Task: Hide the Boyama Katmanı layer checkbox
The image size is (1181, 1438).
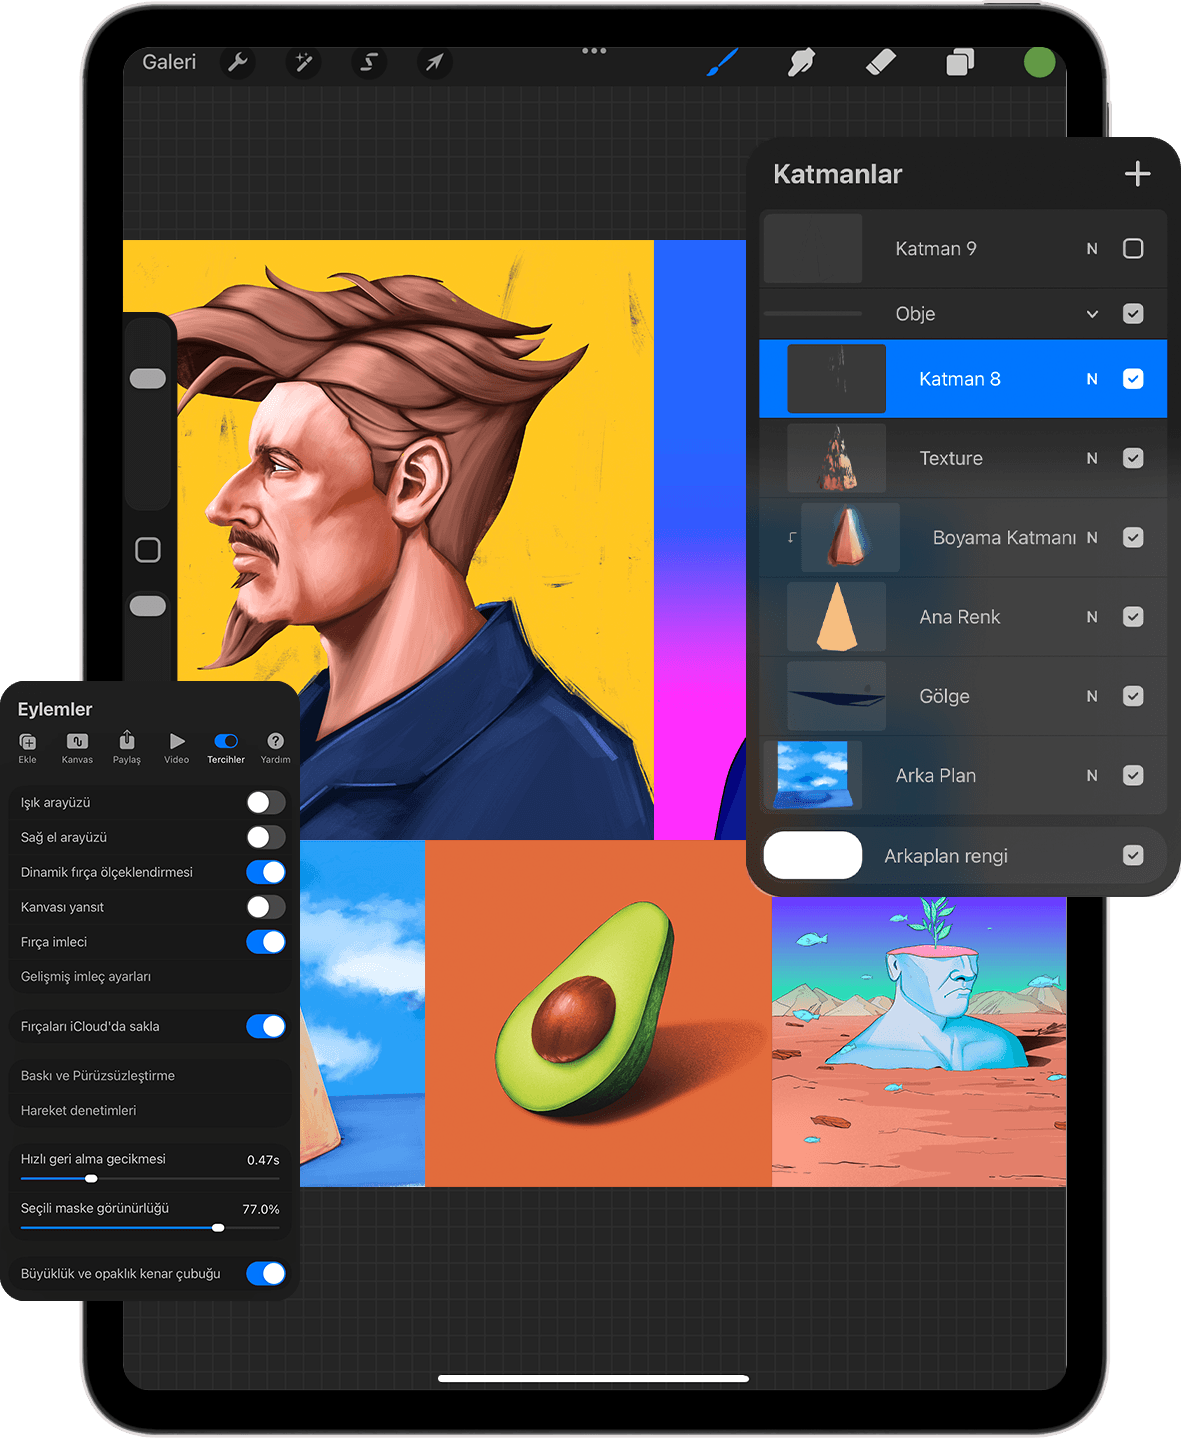Action: (1133, 537)
